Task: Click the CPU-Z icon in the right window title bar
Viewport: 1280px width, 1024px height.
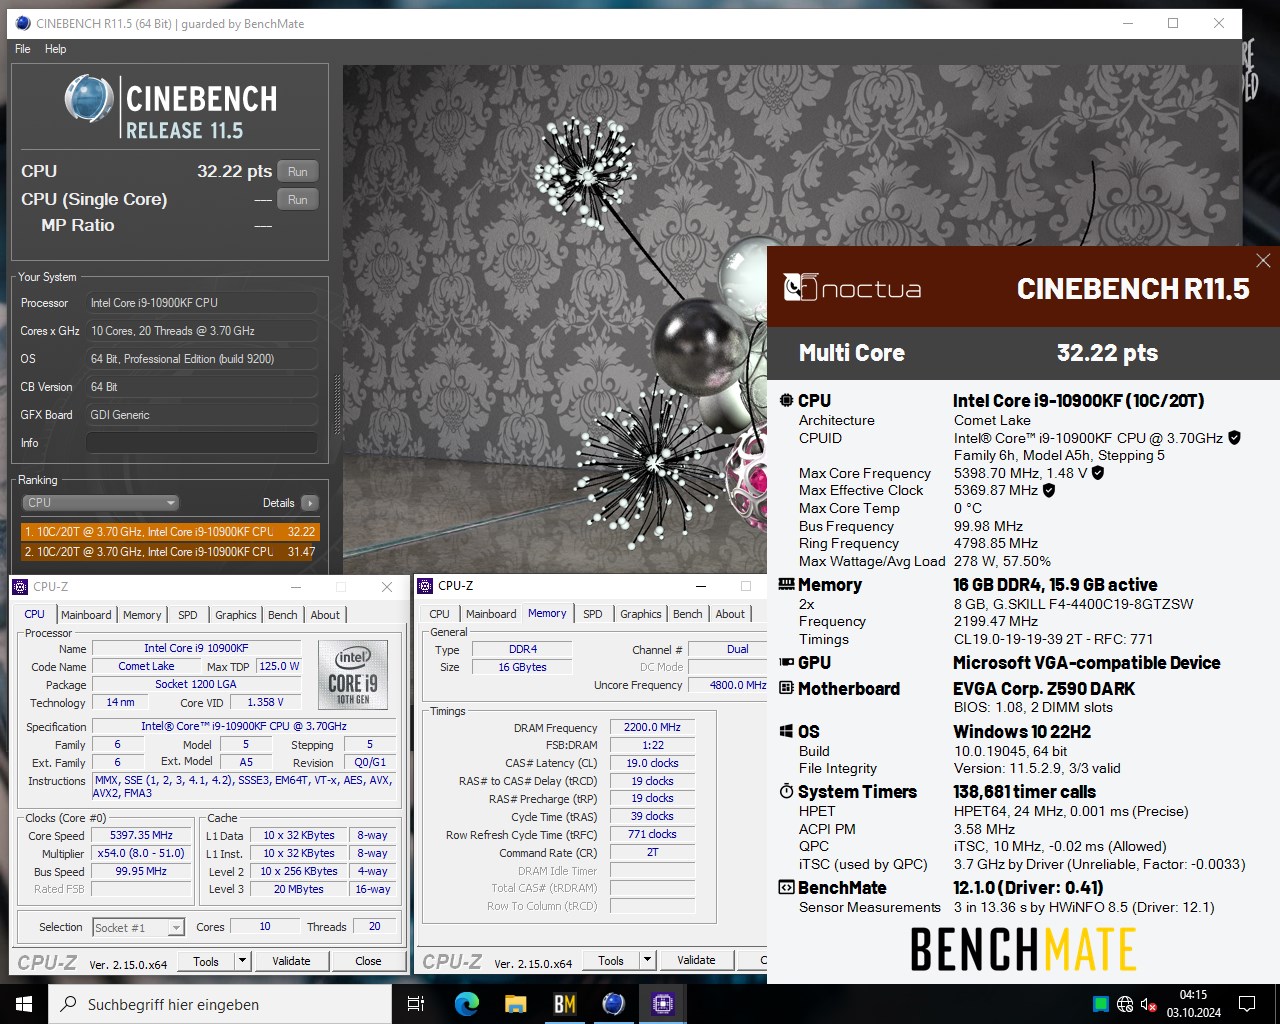Action: point(425,586)
